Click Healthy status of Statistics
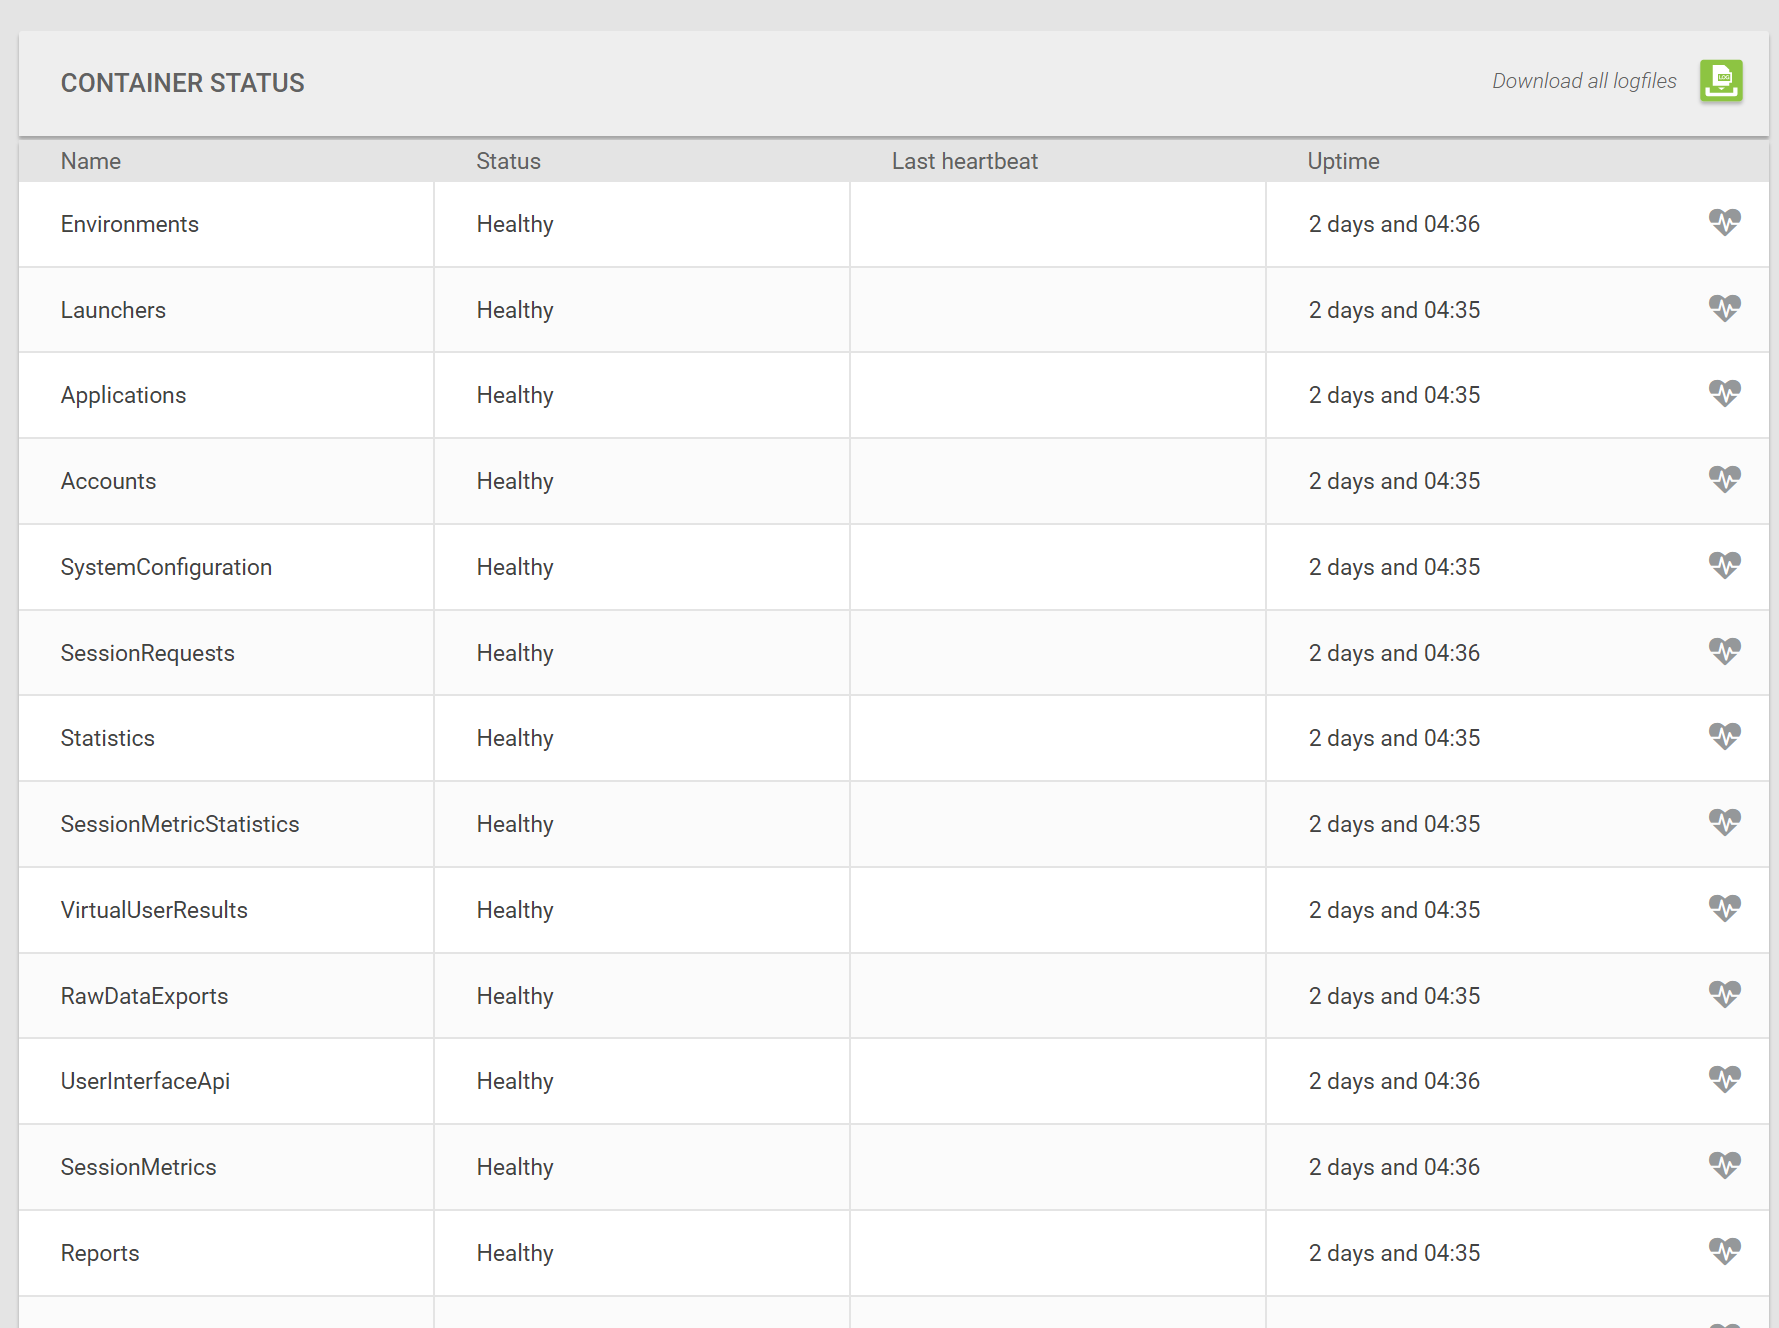Screen dimensions: 1779x1328 [515, 738]
